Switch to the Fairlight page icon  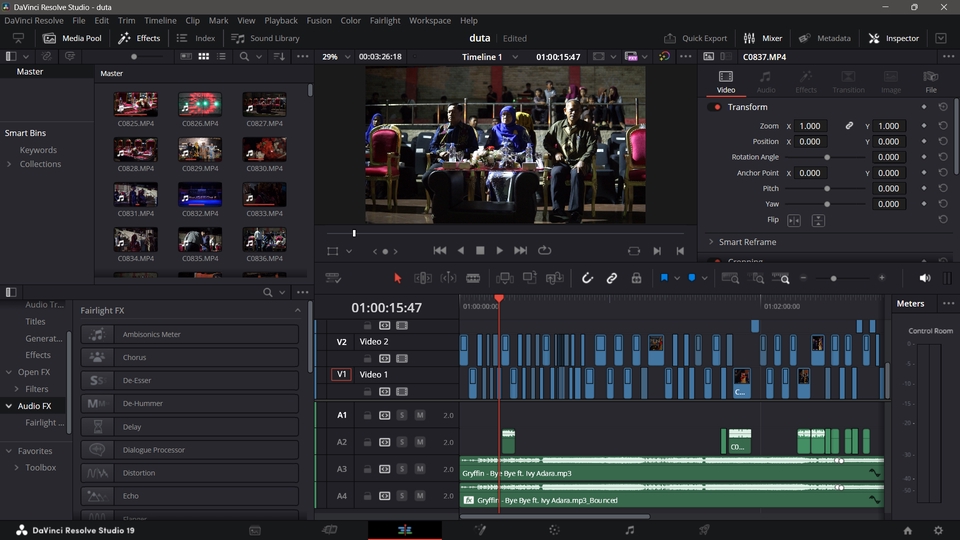[x=629, y=530]
